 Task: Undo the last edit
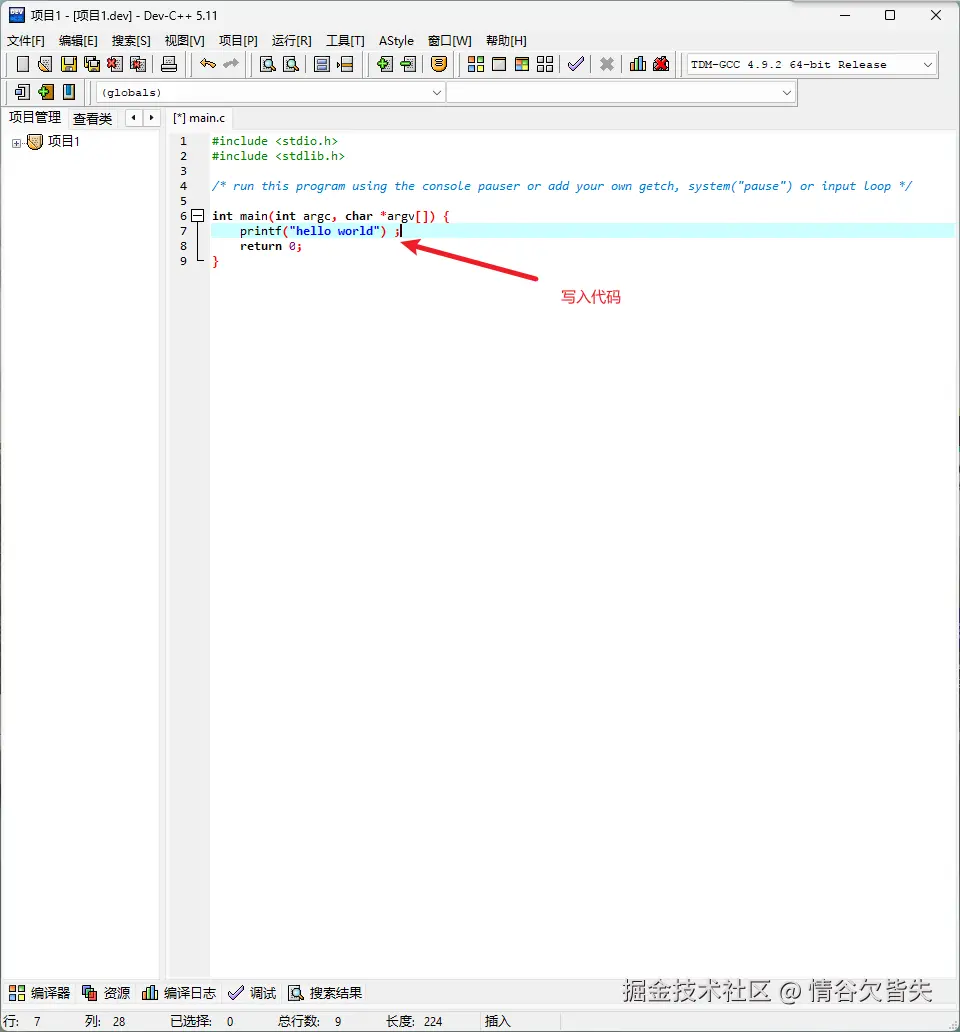point(208,64)
